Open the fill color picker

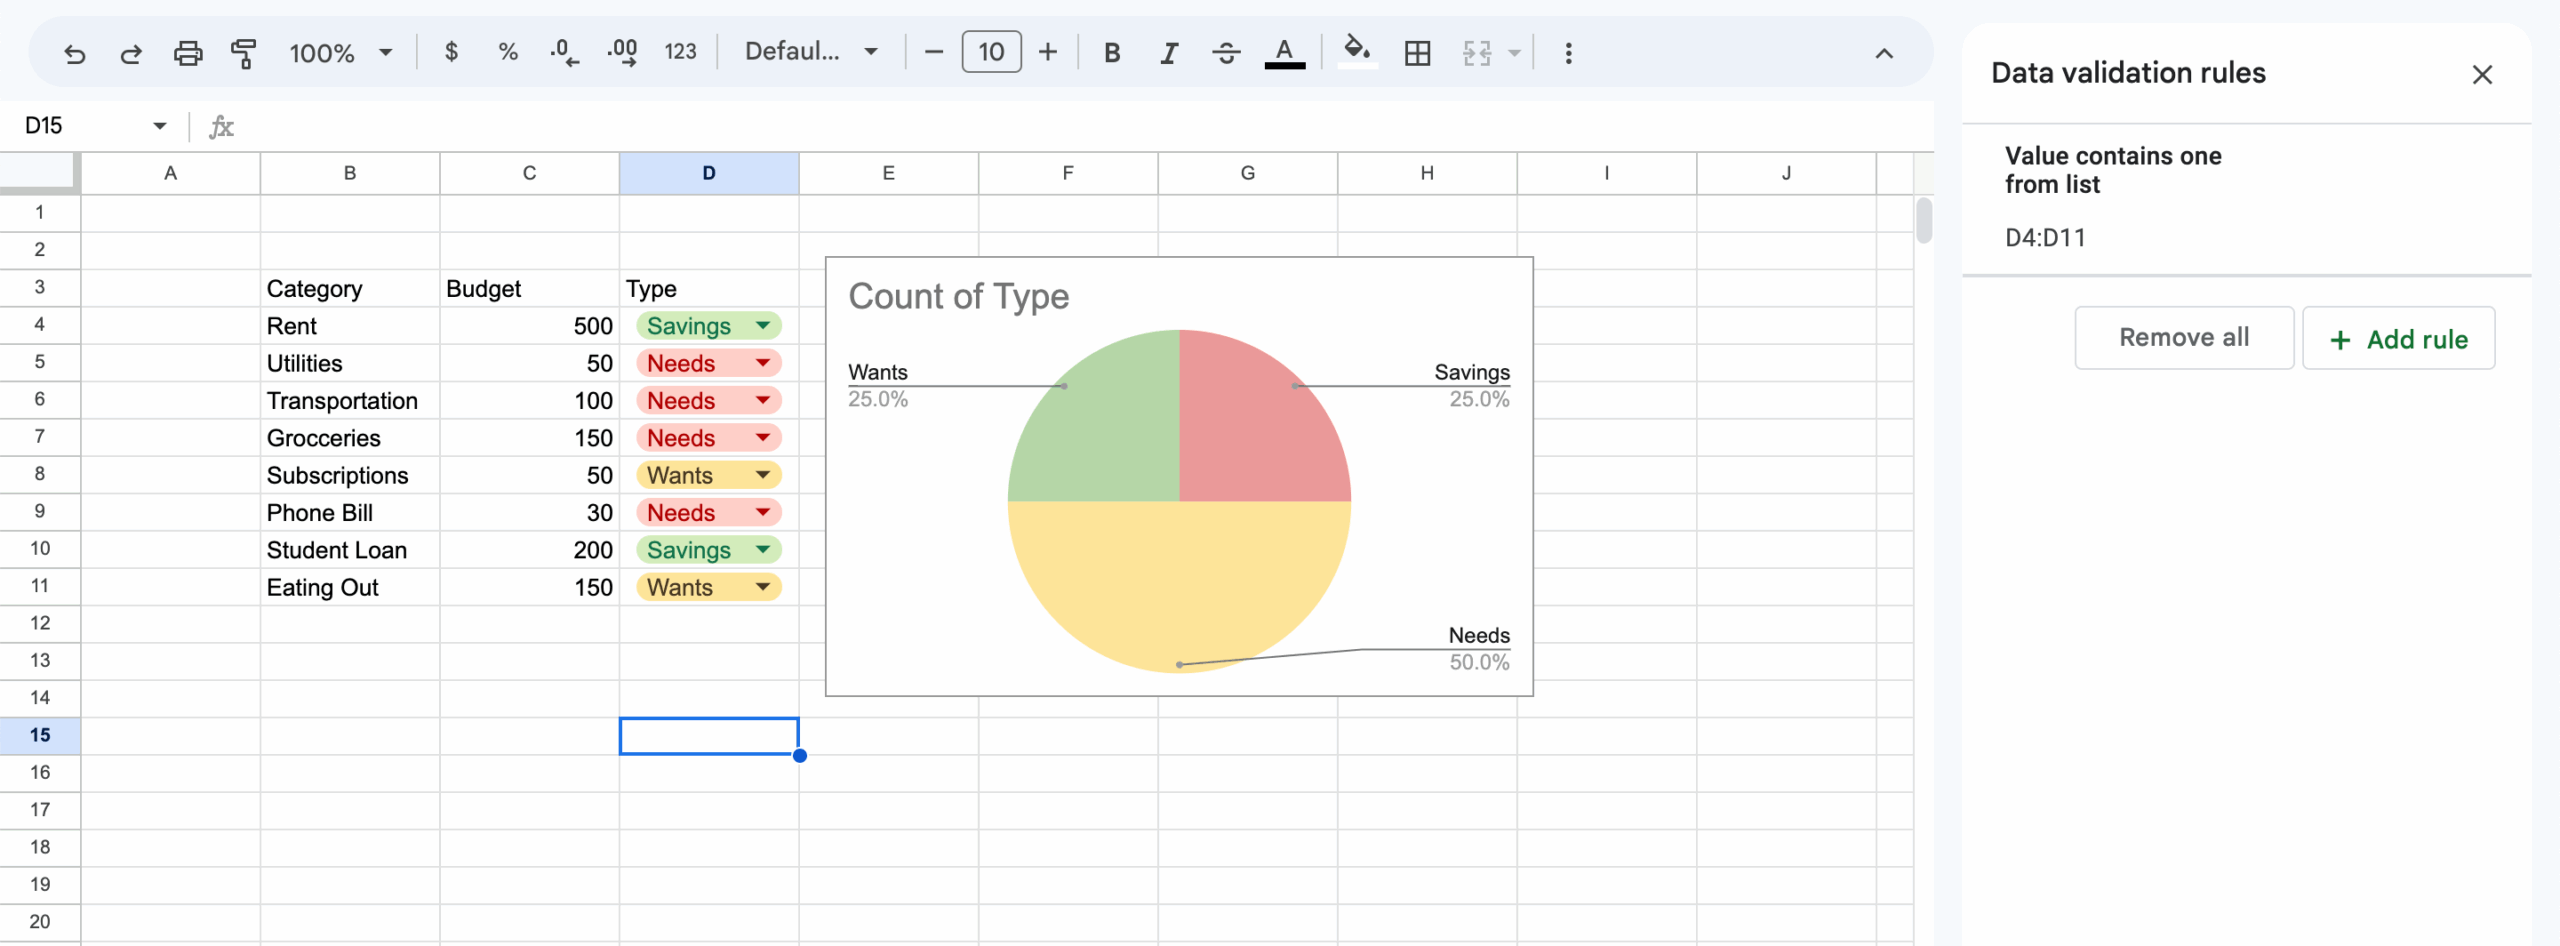pos(1357,51)
